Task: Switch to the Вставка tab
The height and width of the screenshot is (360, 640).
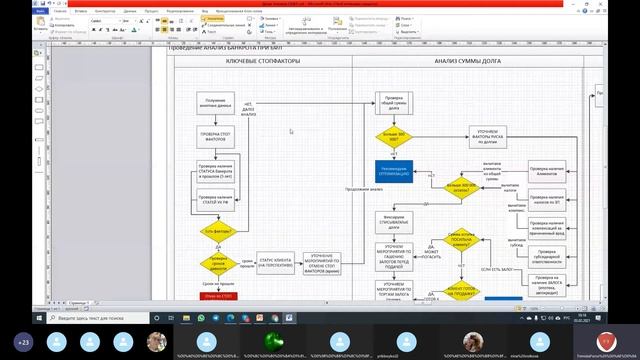Action: pos(81,11)
